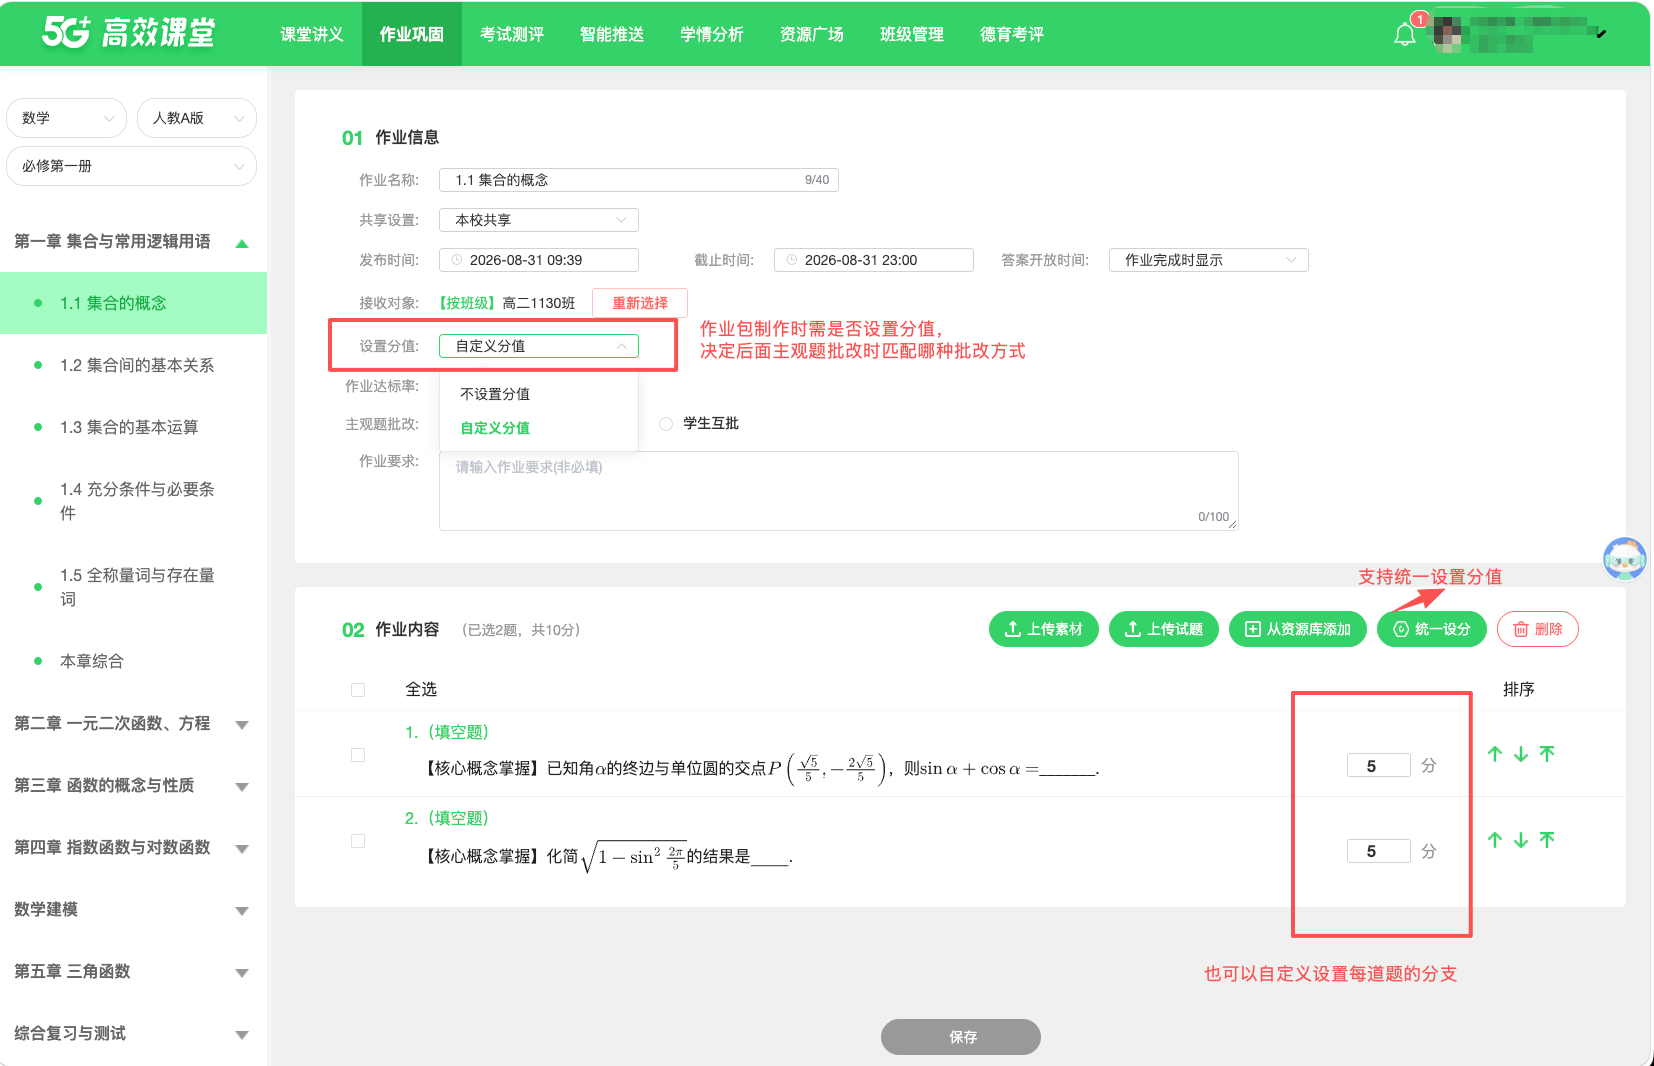The height and width of the screenshot is (1066, 1654).
Task: Switch to 学情分析 tab
Action: (x=712, y=34)
